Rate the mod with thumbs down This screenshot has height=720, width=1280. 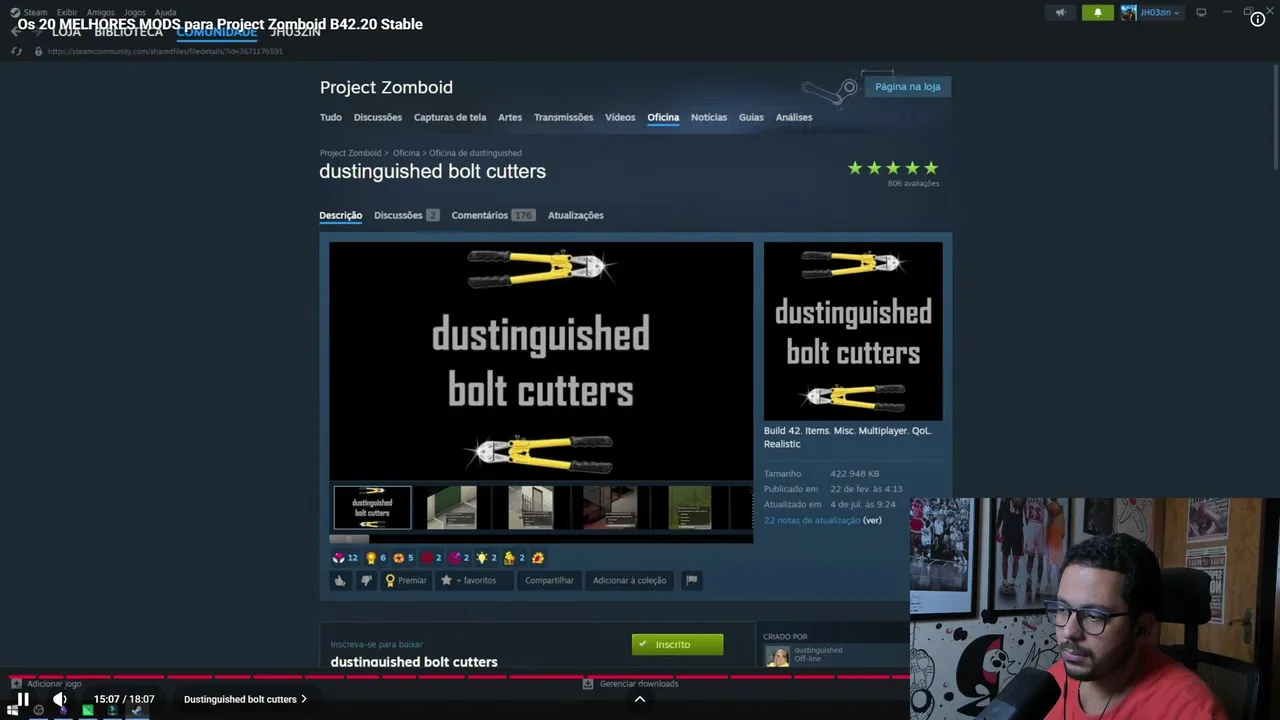click(x=366, y=580)
